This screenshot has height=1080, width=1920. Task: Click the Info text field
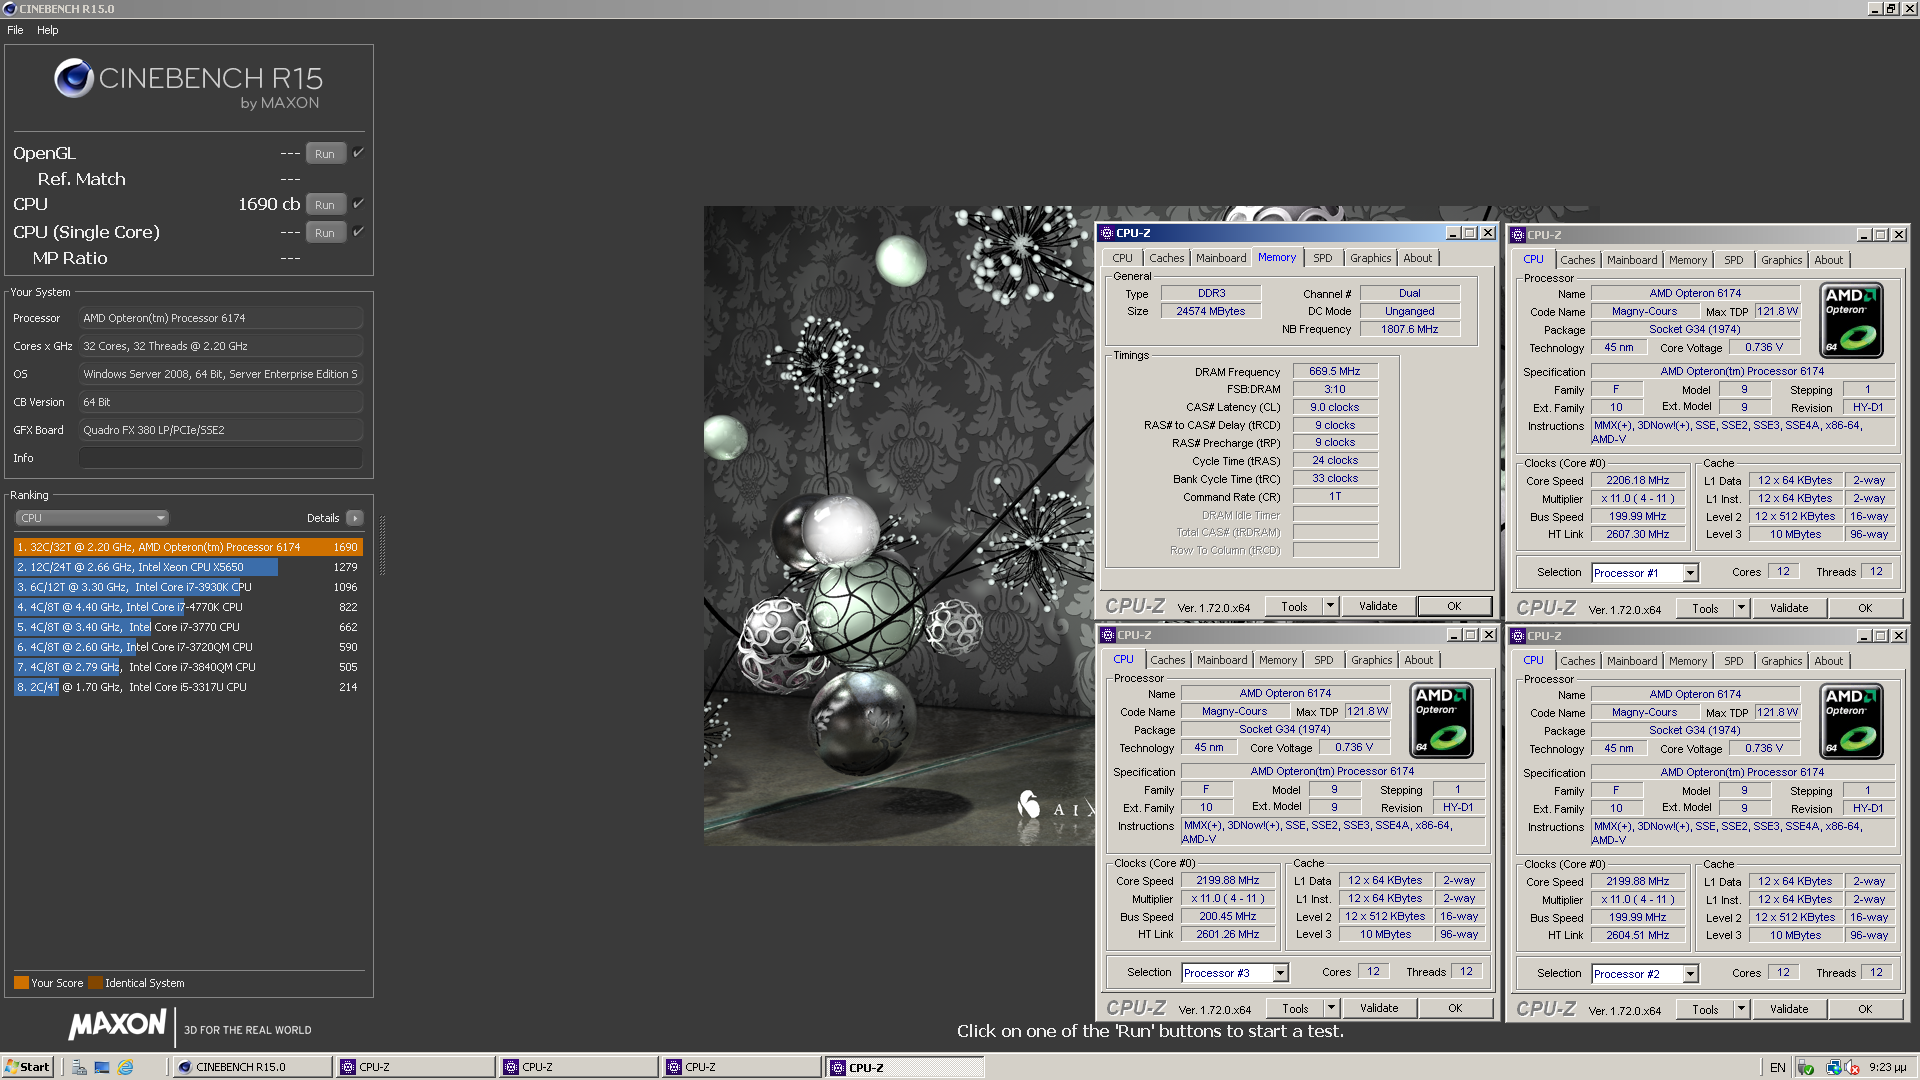click(221, 458)
